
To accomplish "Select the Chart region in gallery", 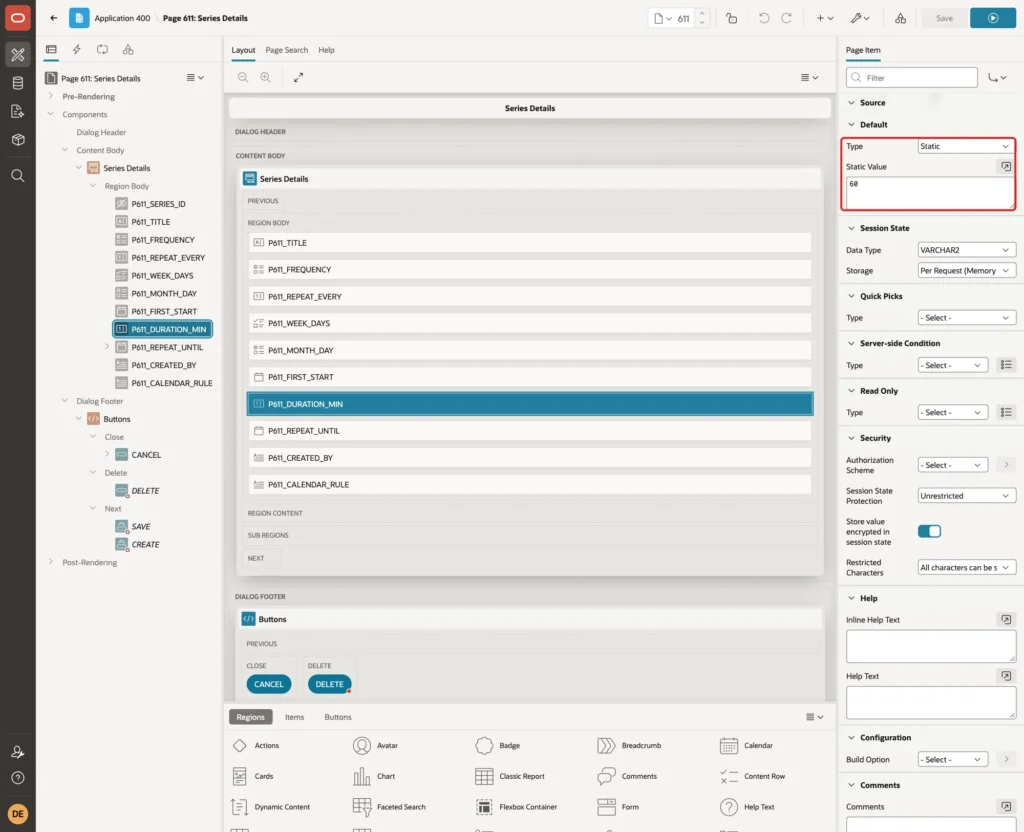I will click(x=374, y=776).
